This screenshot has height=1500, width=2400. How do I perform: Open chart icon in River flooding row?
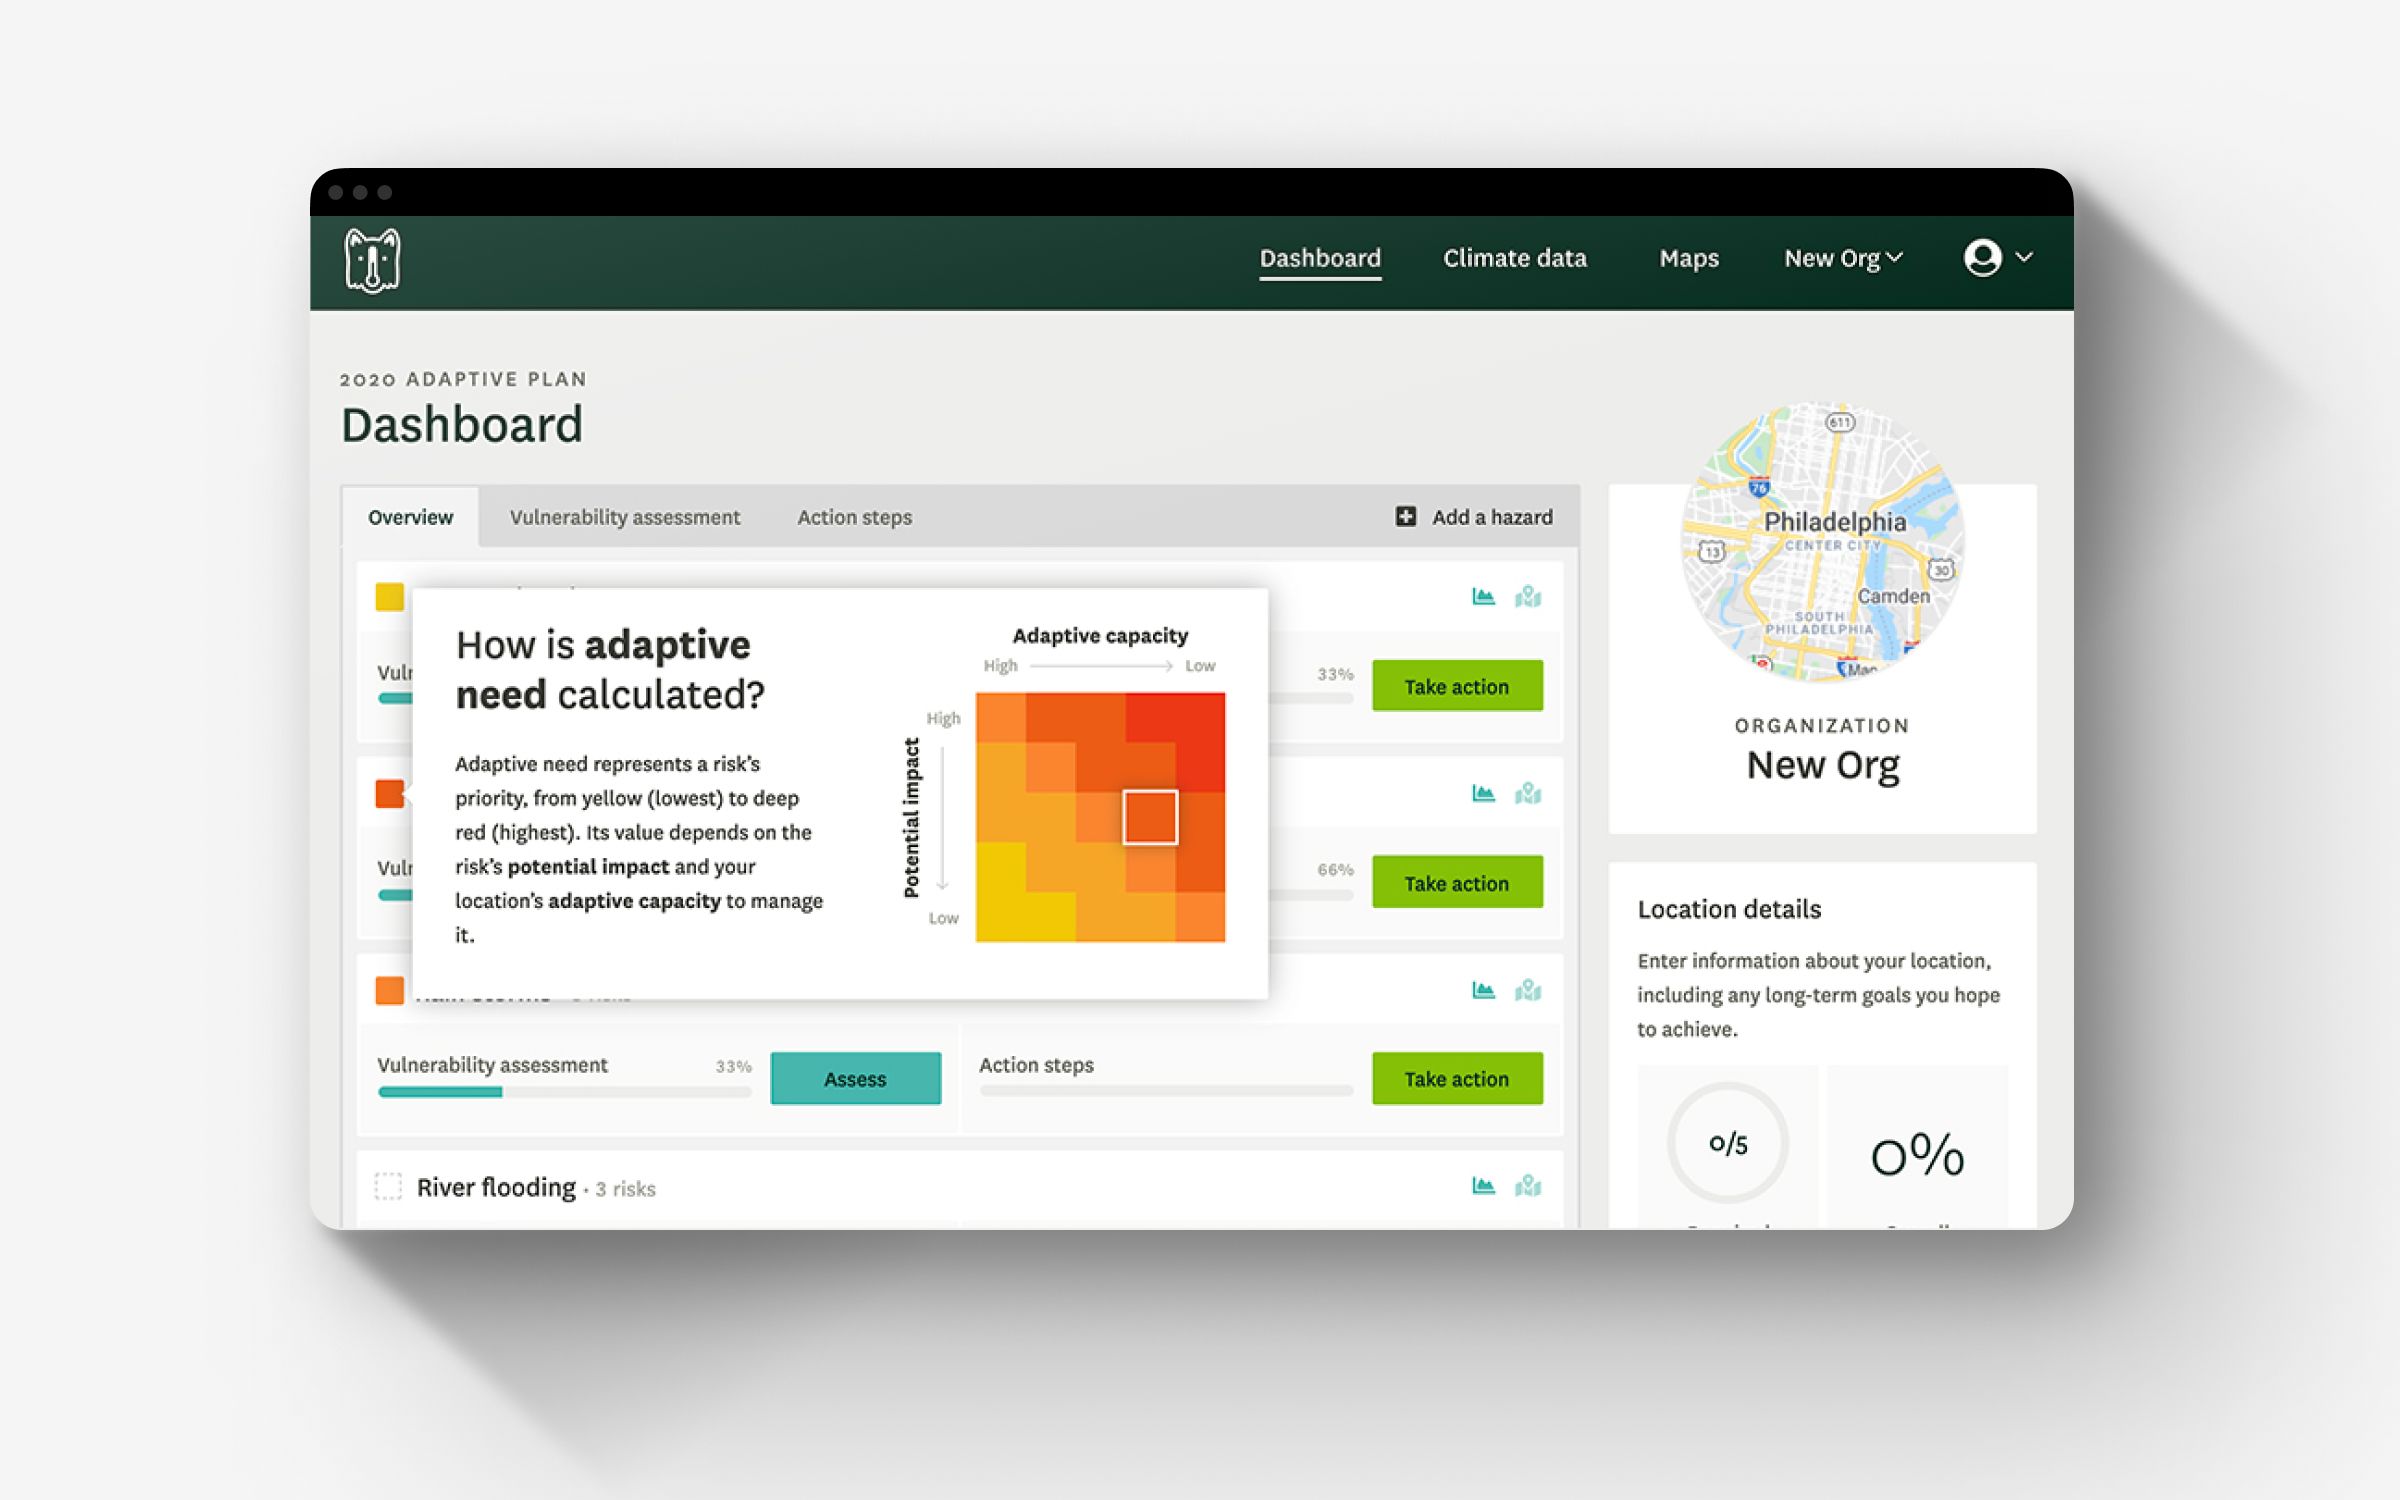coord(1484,1186)
